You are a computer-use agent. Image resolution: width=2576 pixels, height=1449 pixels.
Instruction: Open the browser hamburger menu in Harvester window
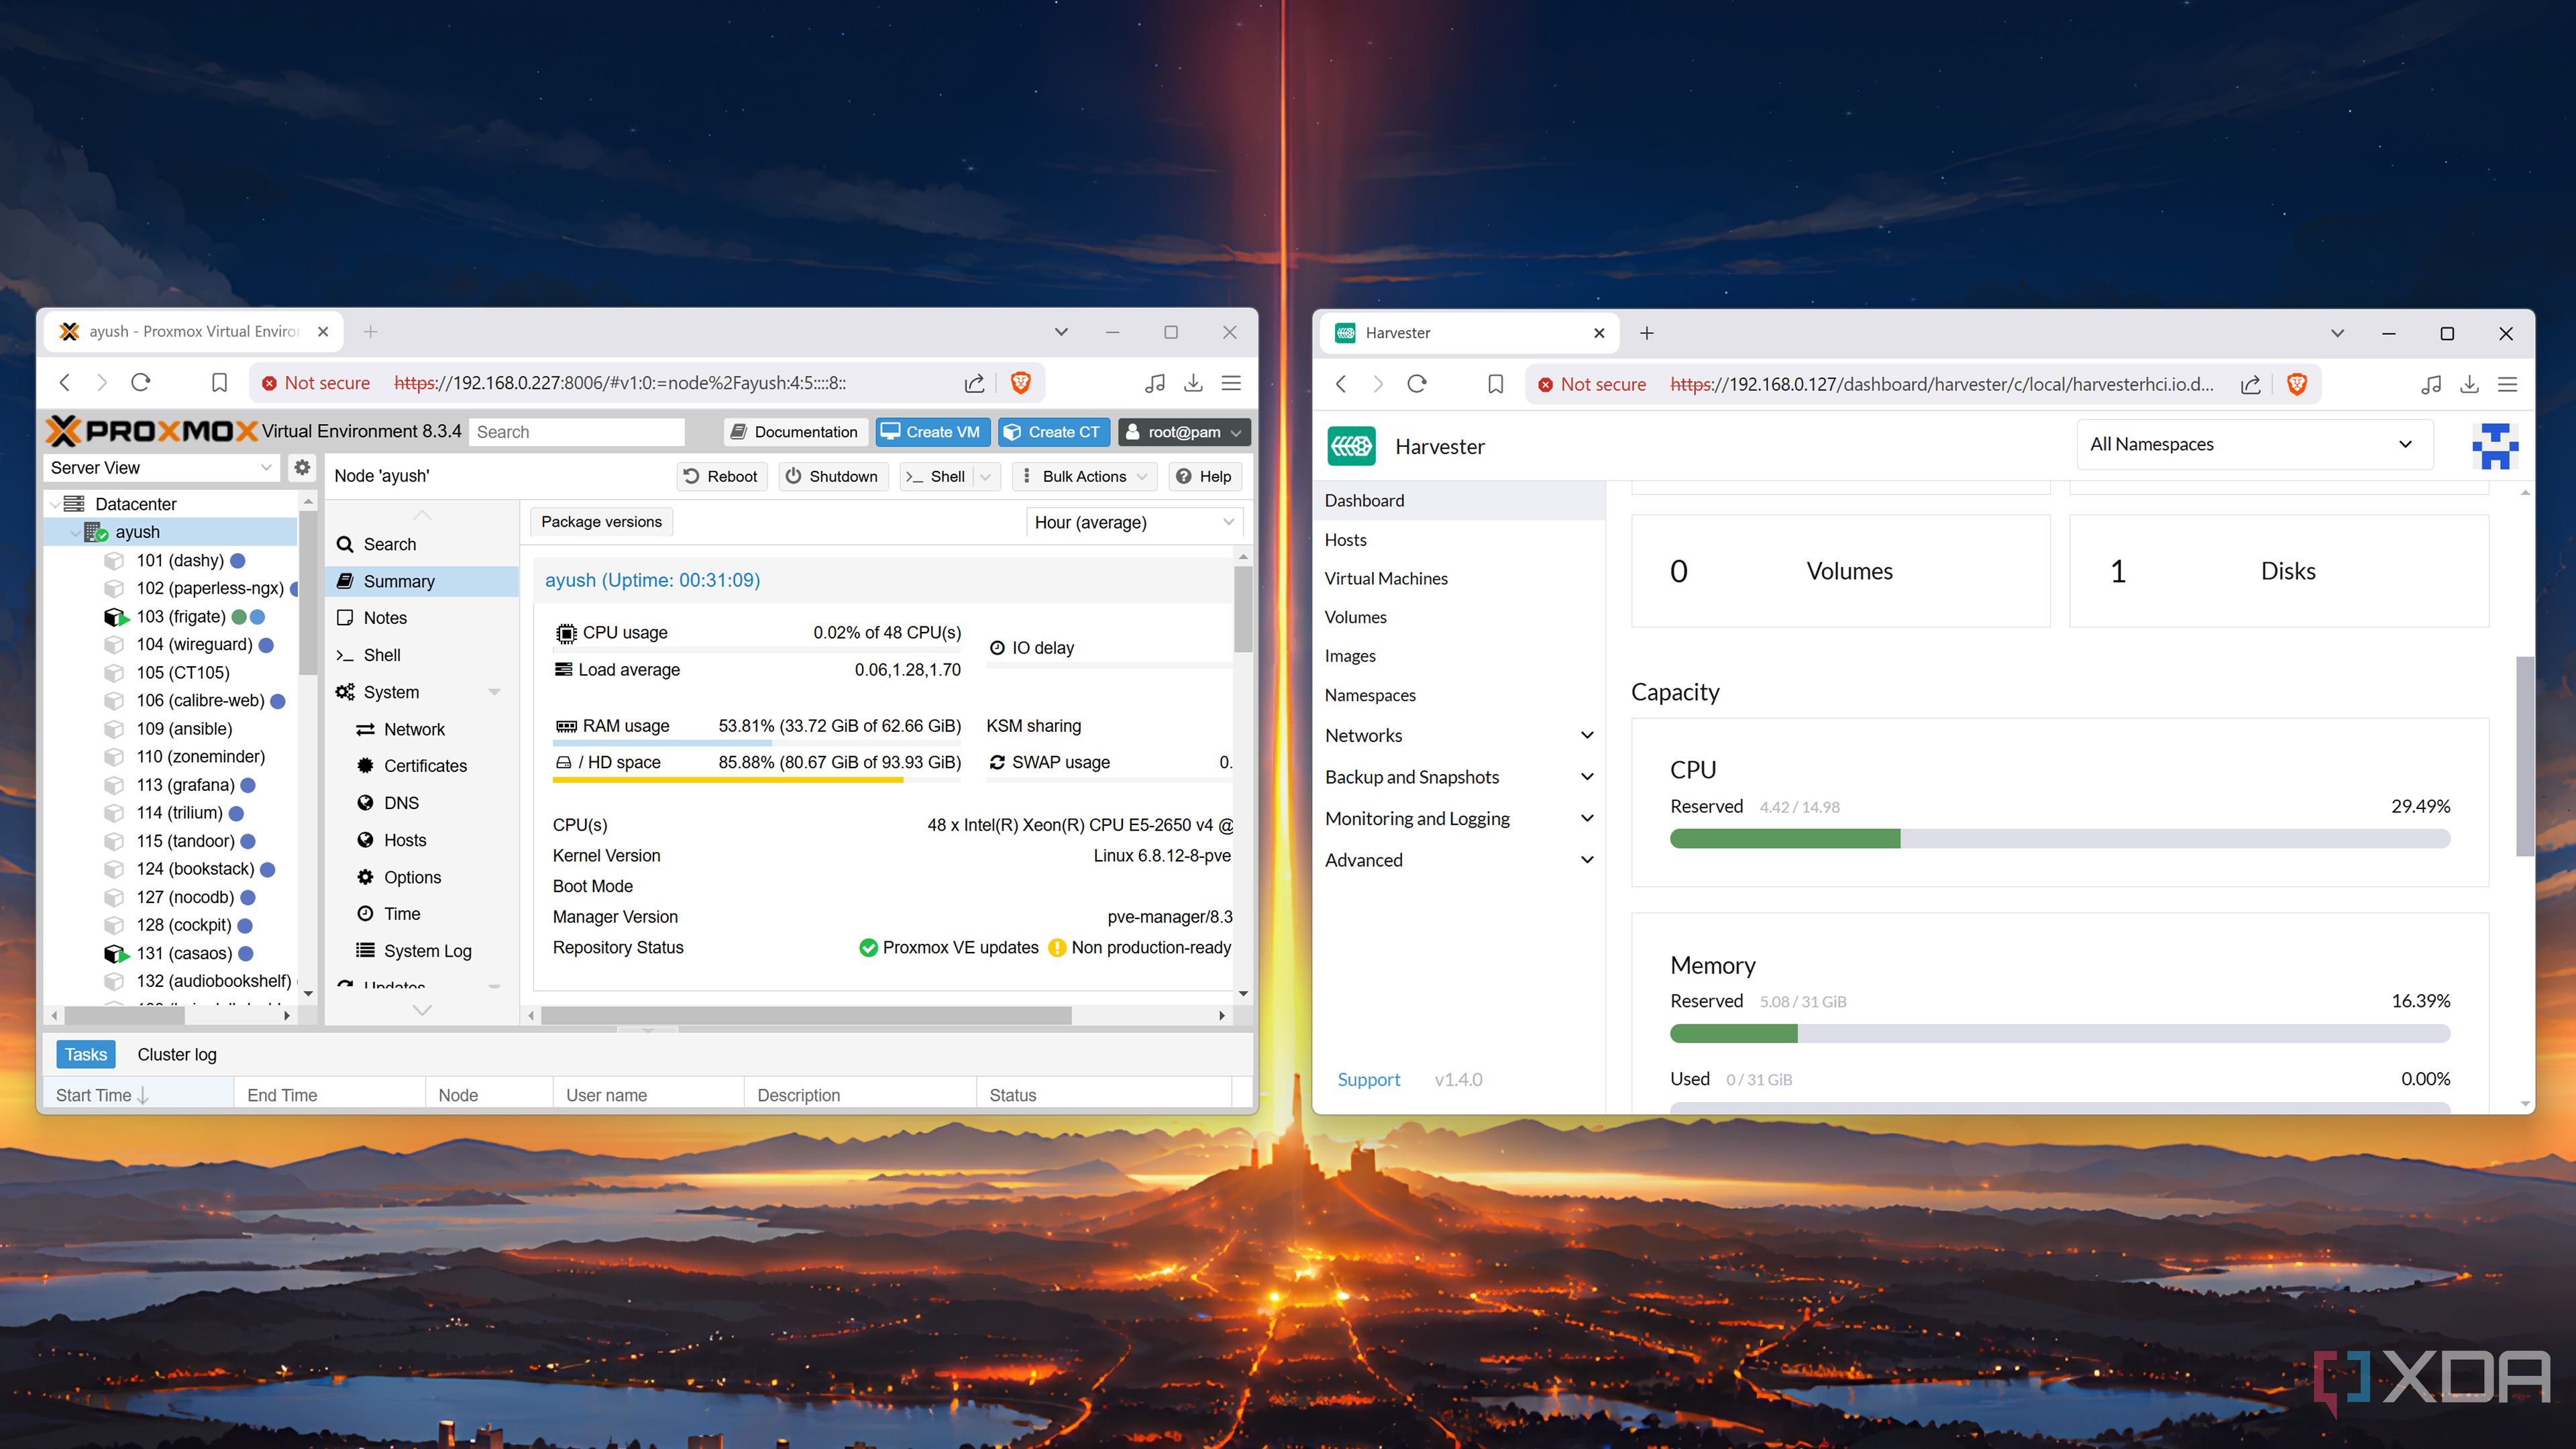point(2508,384)
